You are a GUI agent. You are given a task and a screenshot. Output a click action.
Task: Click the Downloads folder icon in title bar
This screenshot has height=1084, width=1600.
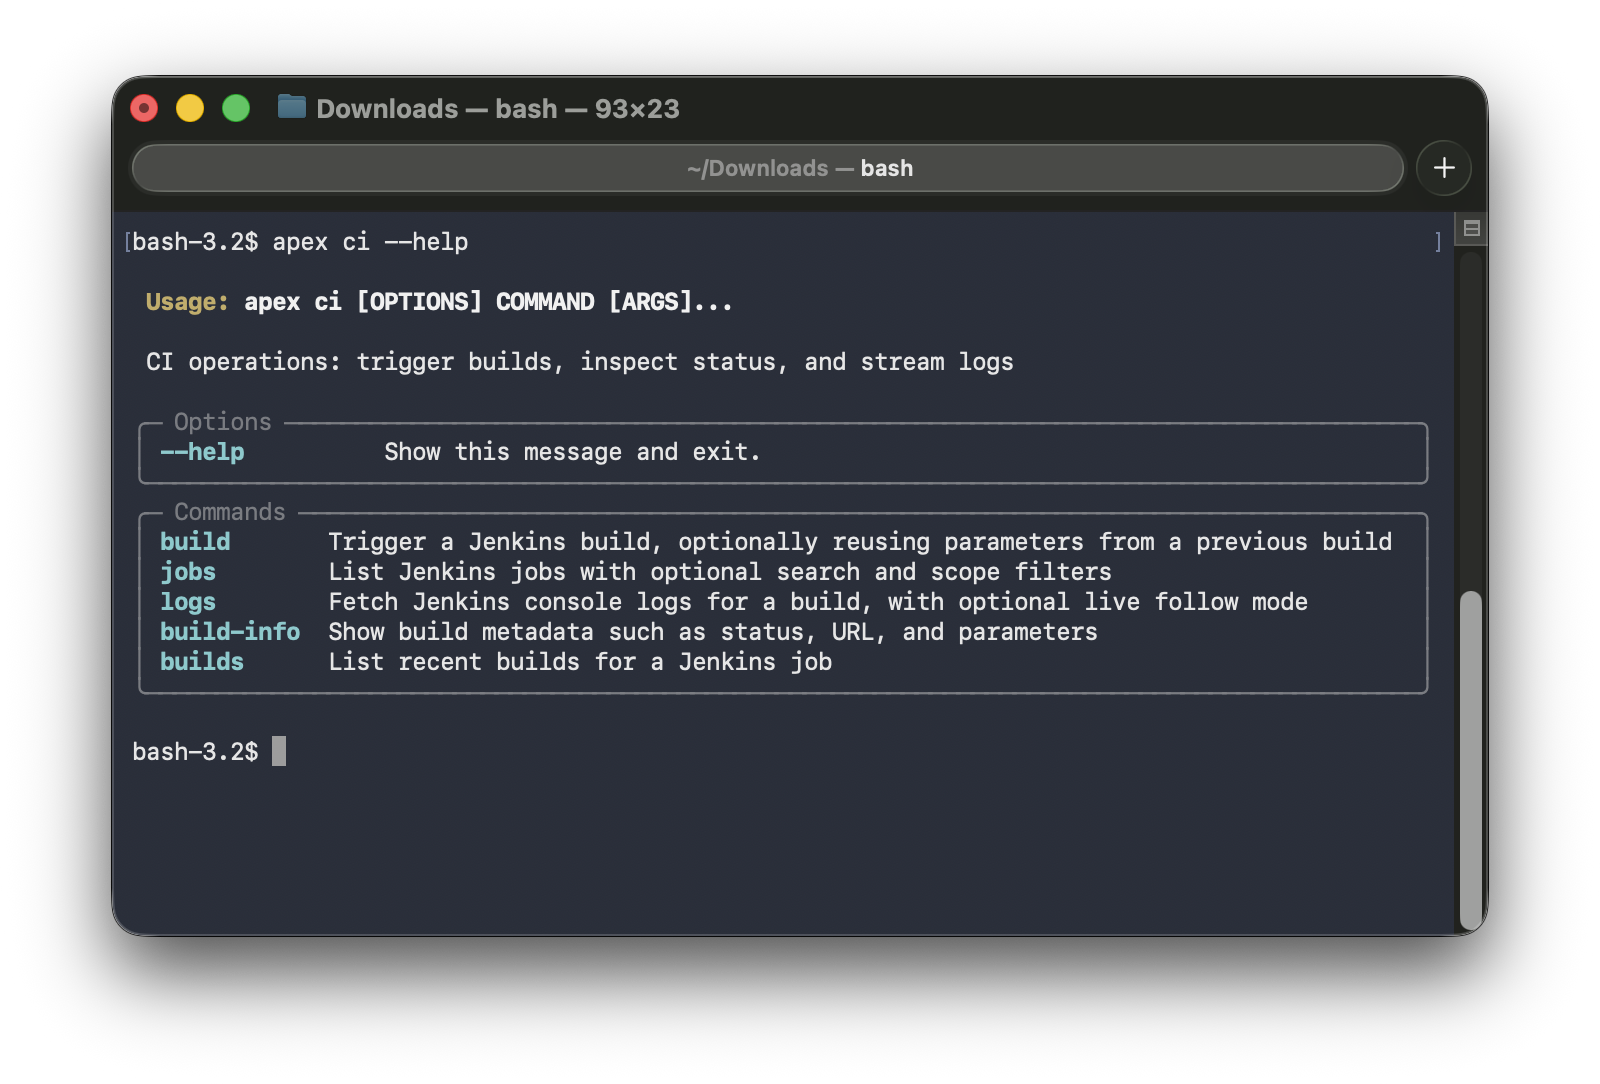[x=291, y=106]
